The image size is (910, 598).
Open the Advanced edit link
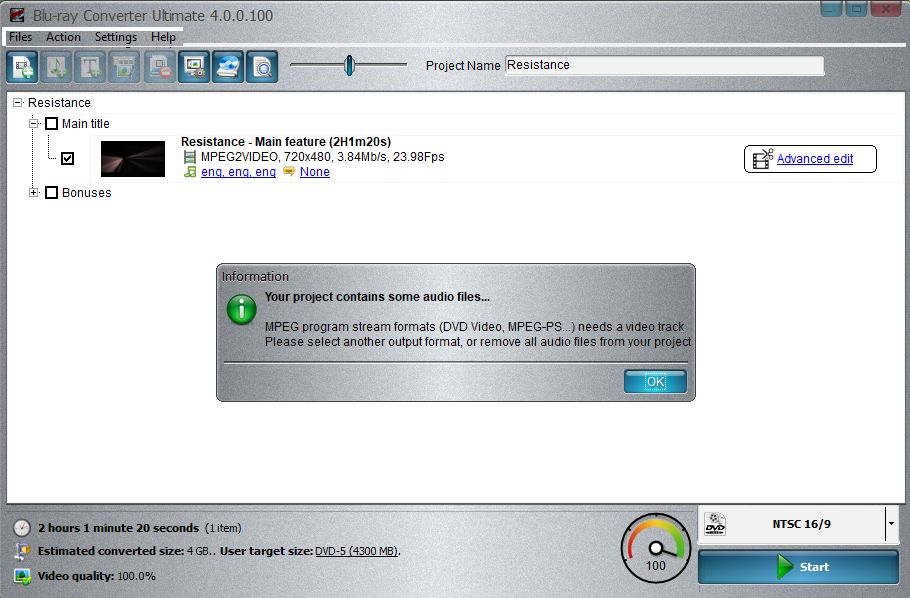(815, 158)
